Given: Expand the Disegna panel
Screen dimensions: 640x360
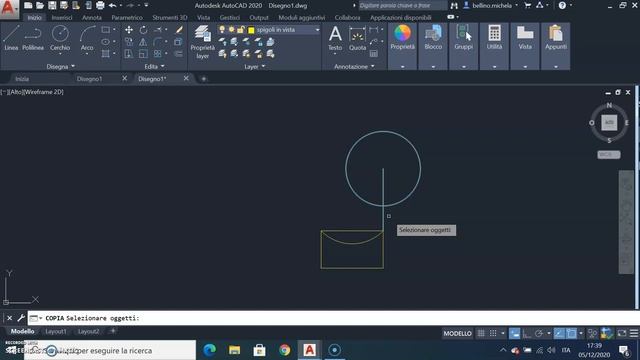Looking at the screenshot, I should 60,66.
